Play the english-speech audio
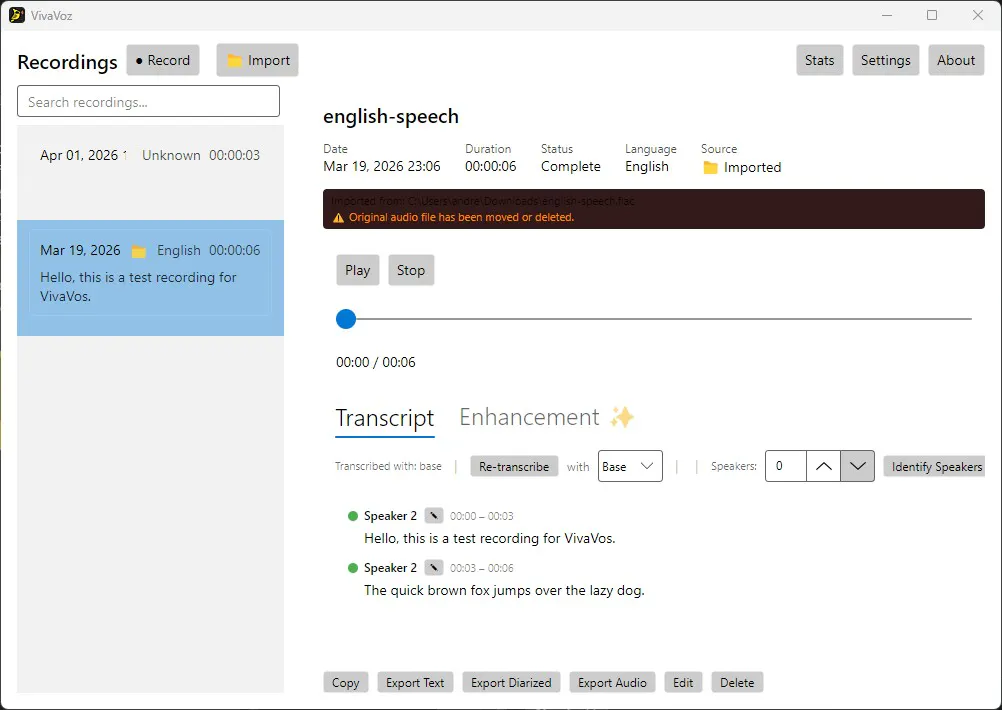The width and height of the screenshot is (1002, 710). tap(358, 270)
